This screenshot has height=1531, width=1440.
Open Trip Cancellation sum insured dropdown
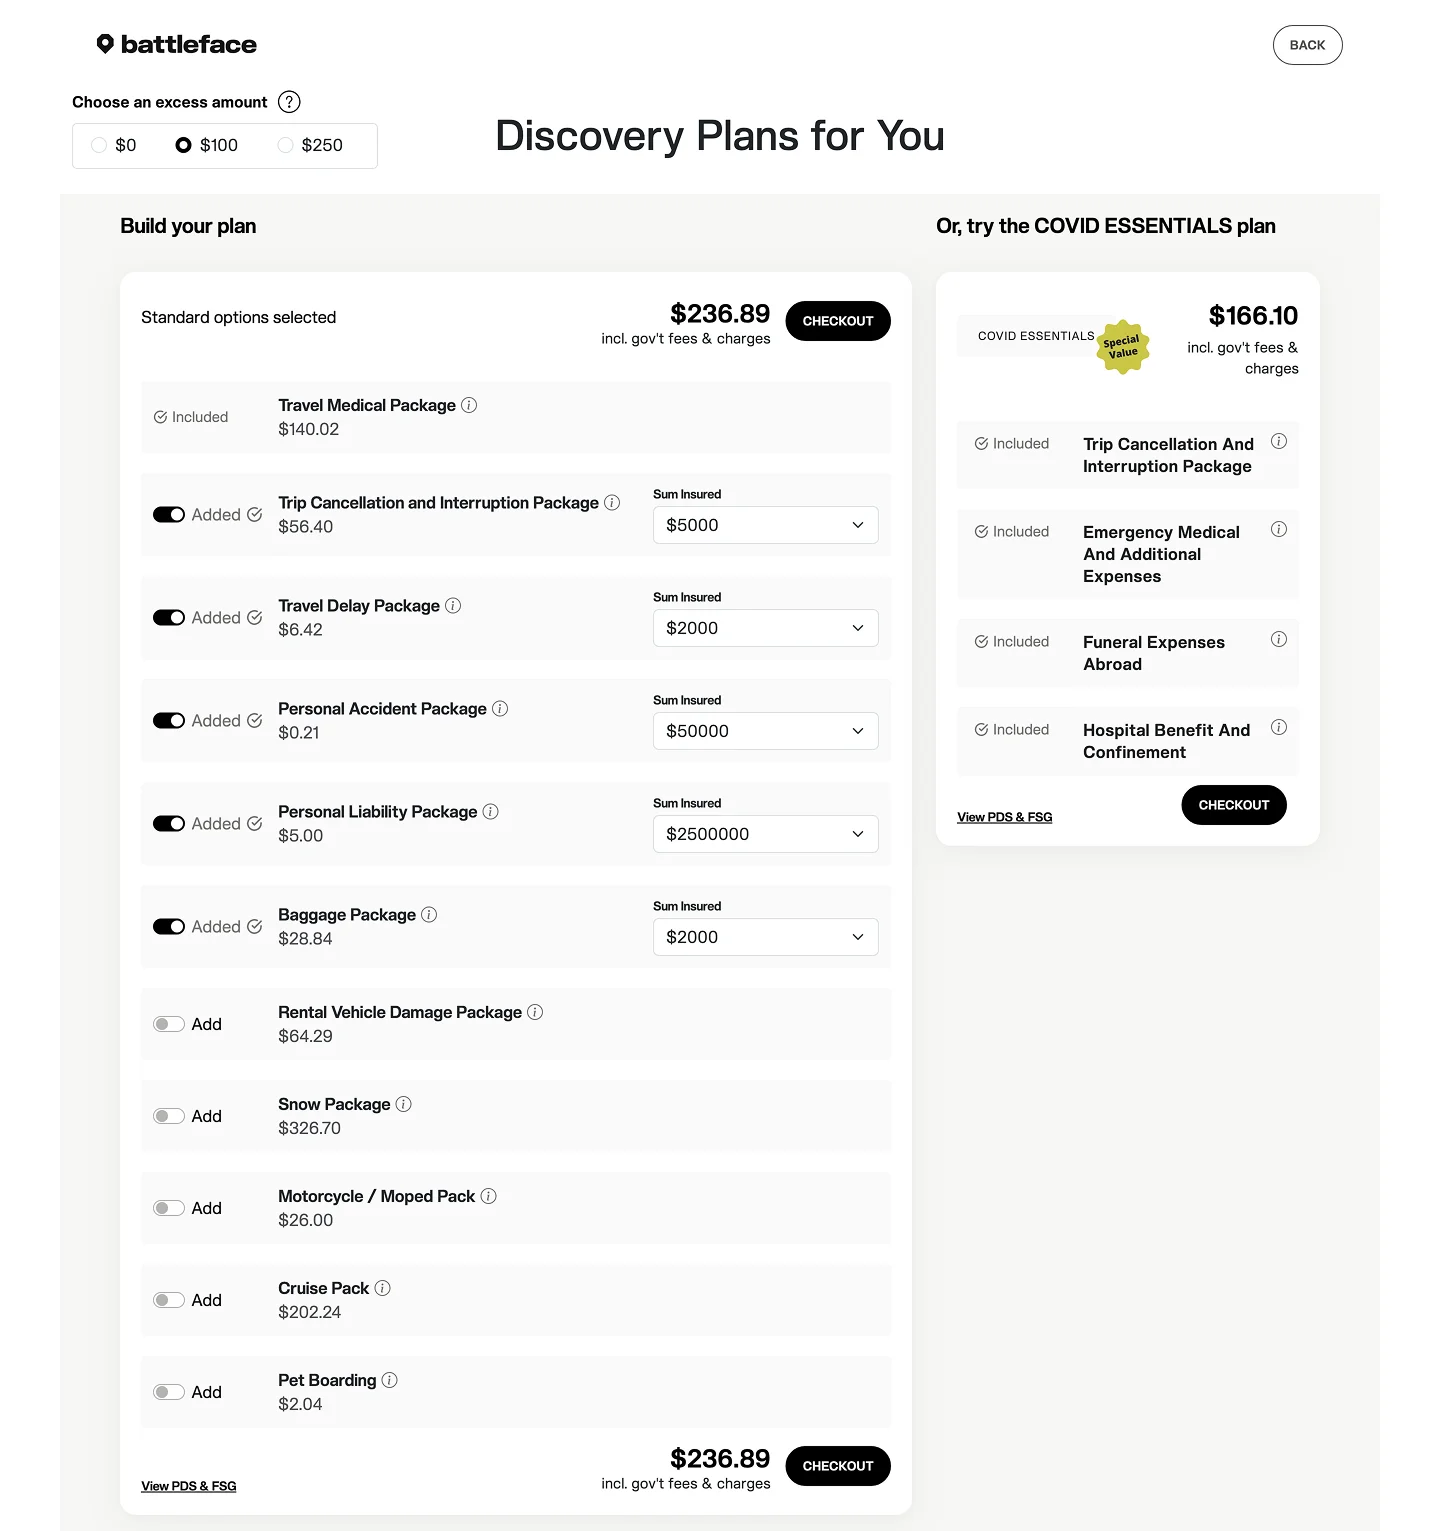point(765,525)
